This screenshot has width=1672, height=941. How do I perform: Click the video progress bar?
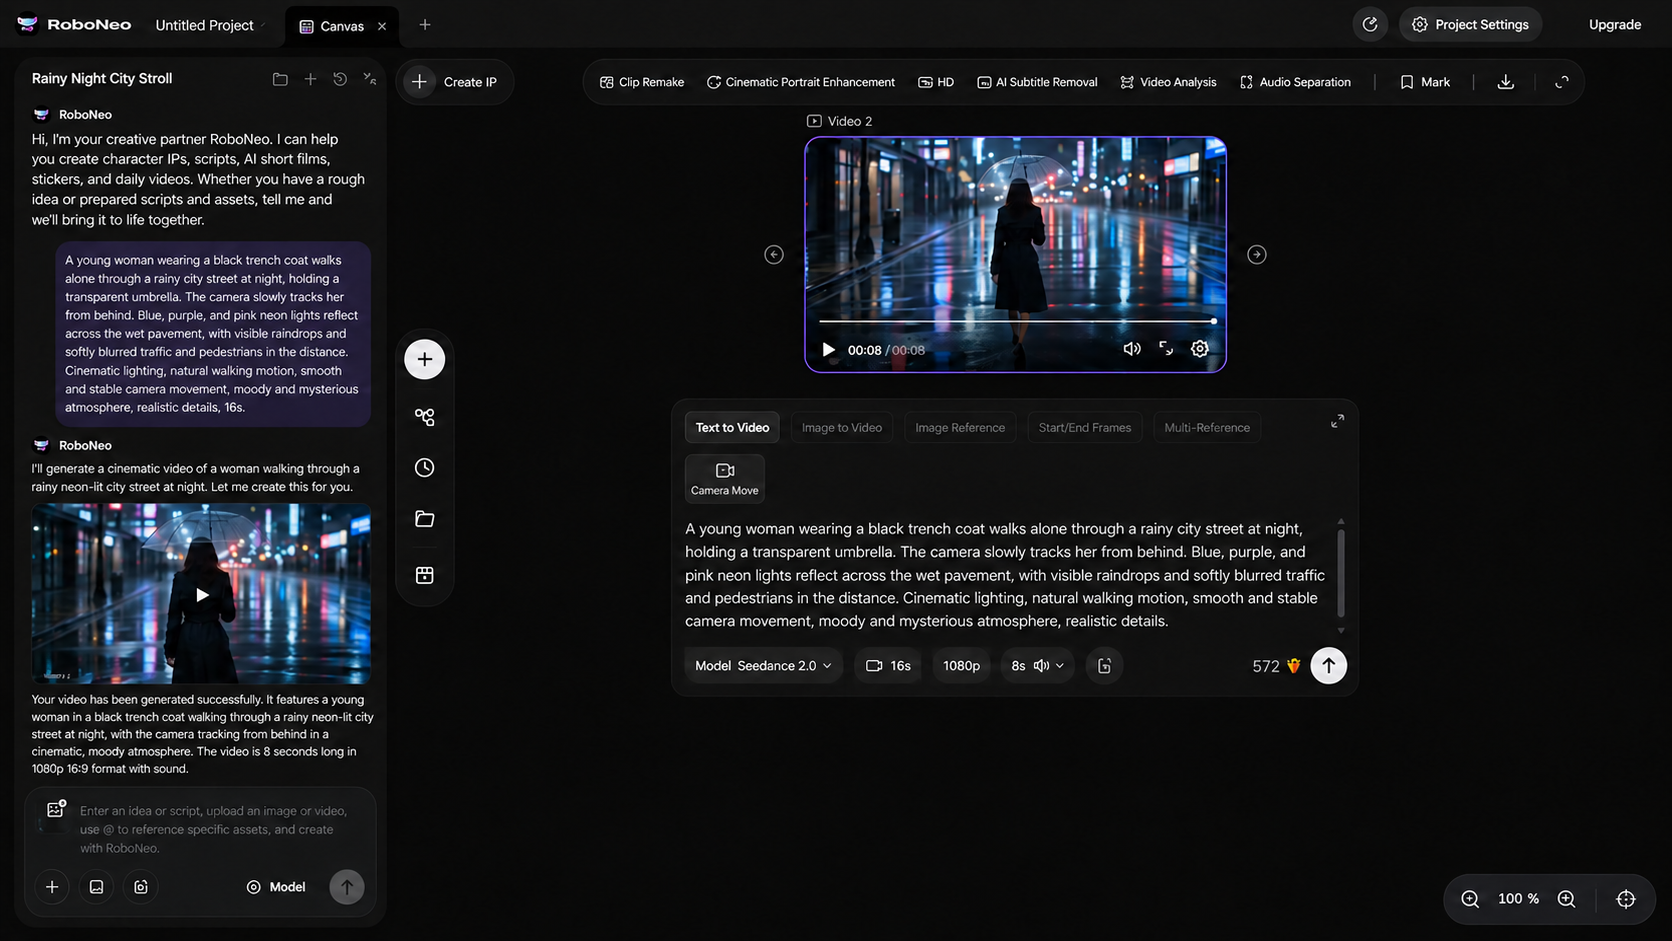click(1017, 321)
